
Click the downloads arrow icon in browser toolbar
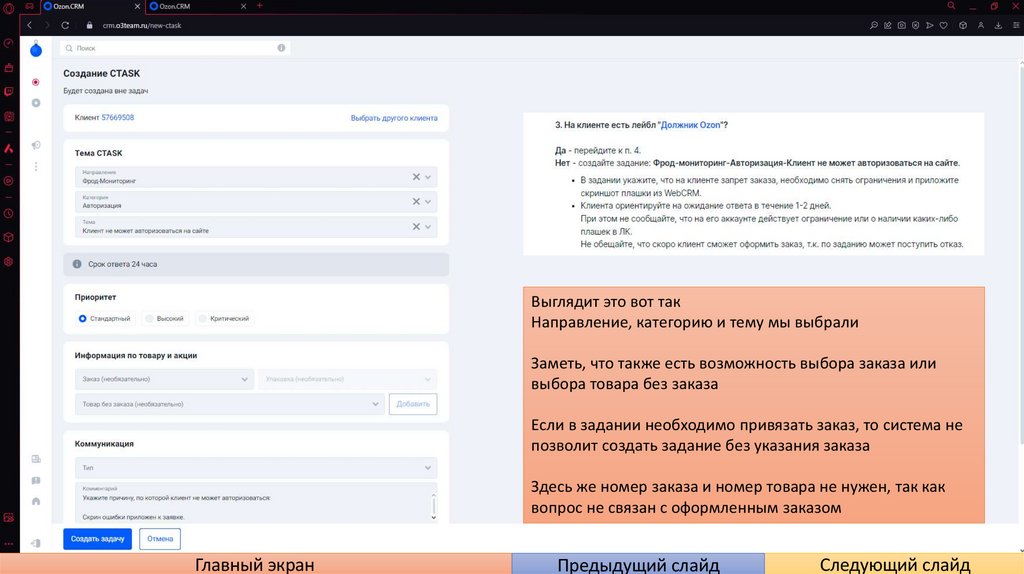(998, 25)
